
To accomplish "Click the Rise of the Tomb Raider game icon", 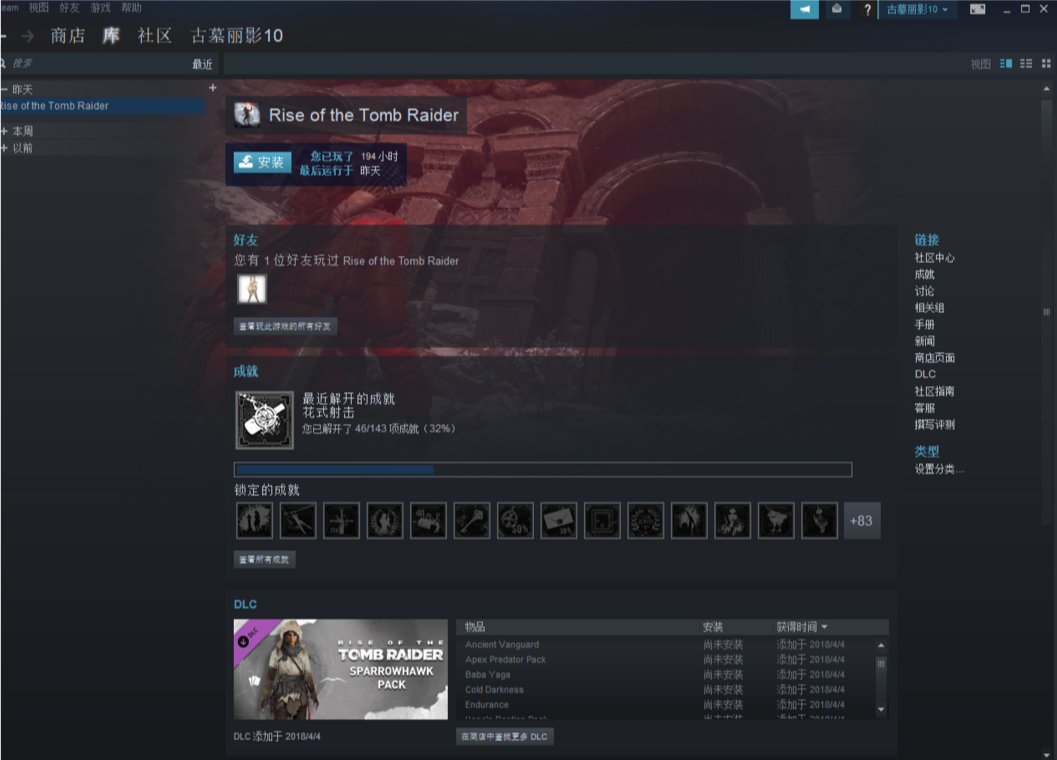I will [247, 115].
